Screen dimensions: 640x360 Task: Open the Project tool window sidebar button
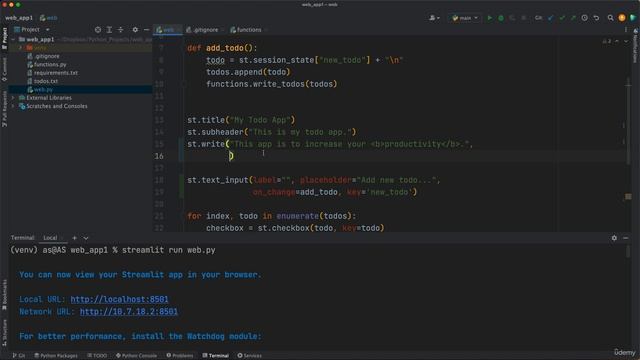tap(4, 38)
